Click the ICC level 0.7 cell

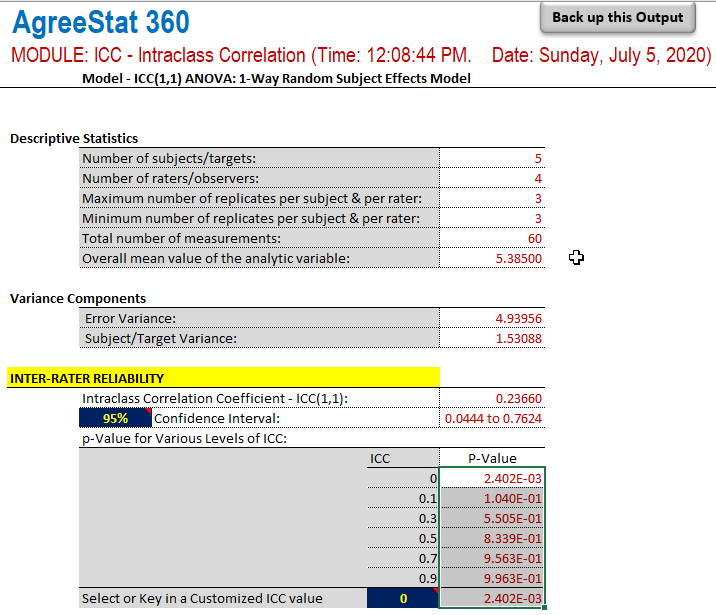pos(403,558)
